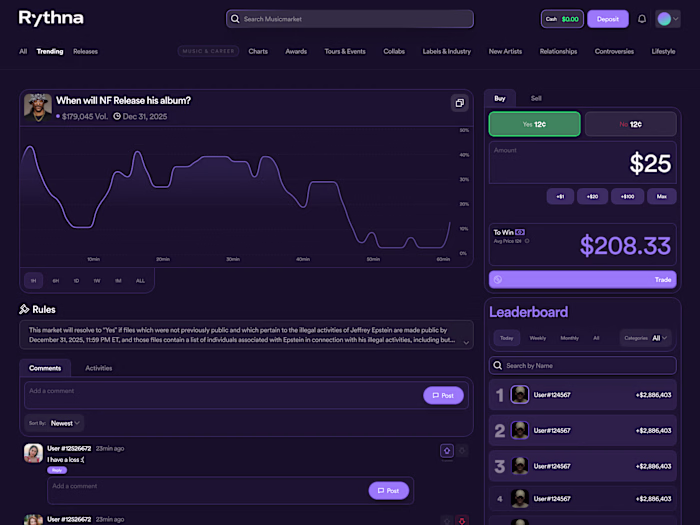
Task: Click the clock icon beside Dec 31, 2025
Action: tap(117, 117)
